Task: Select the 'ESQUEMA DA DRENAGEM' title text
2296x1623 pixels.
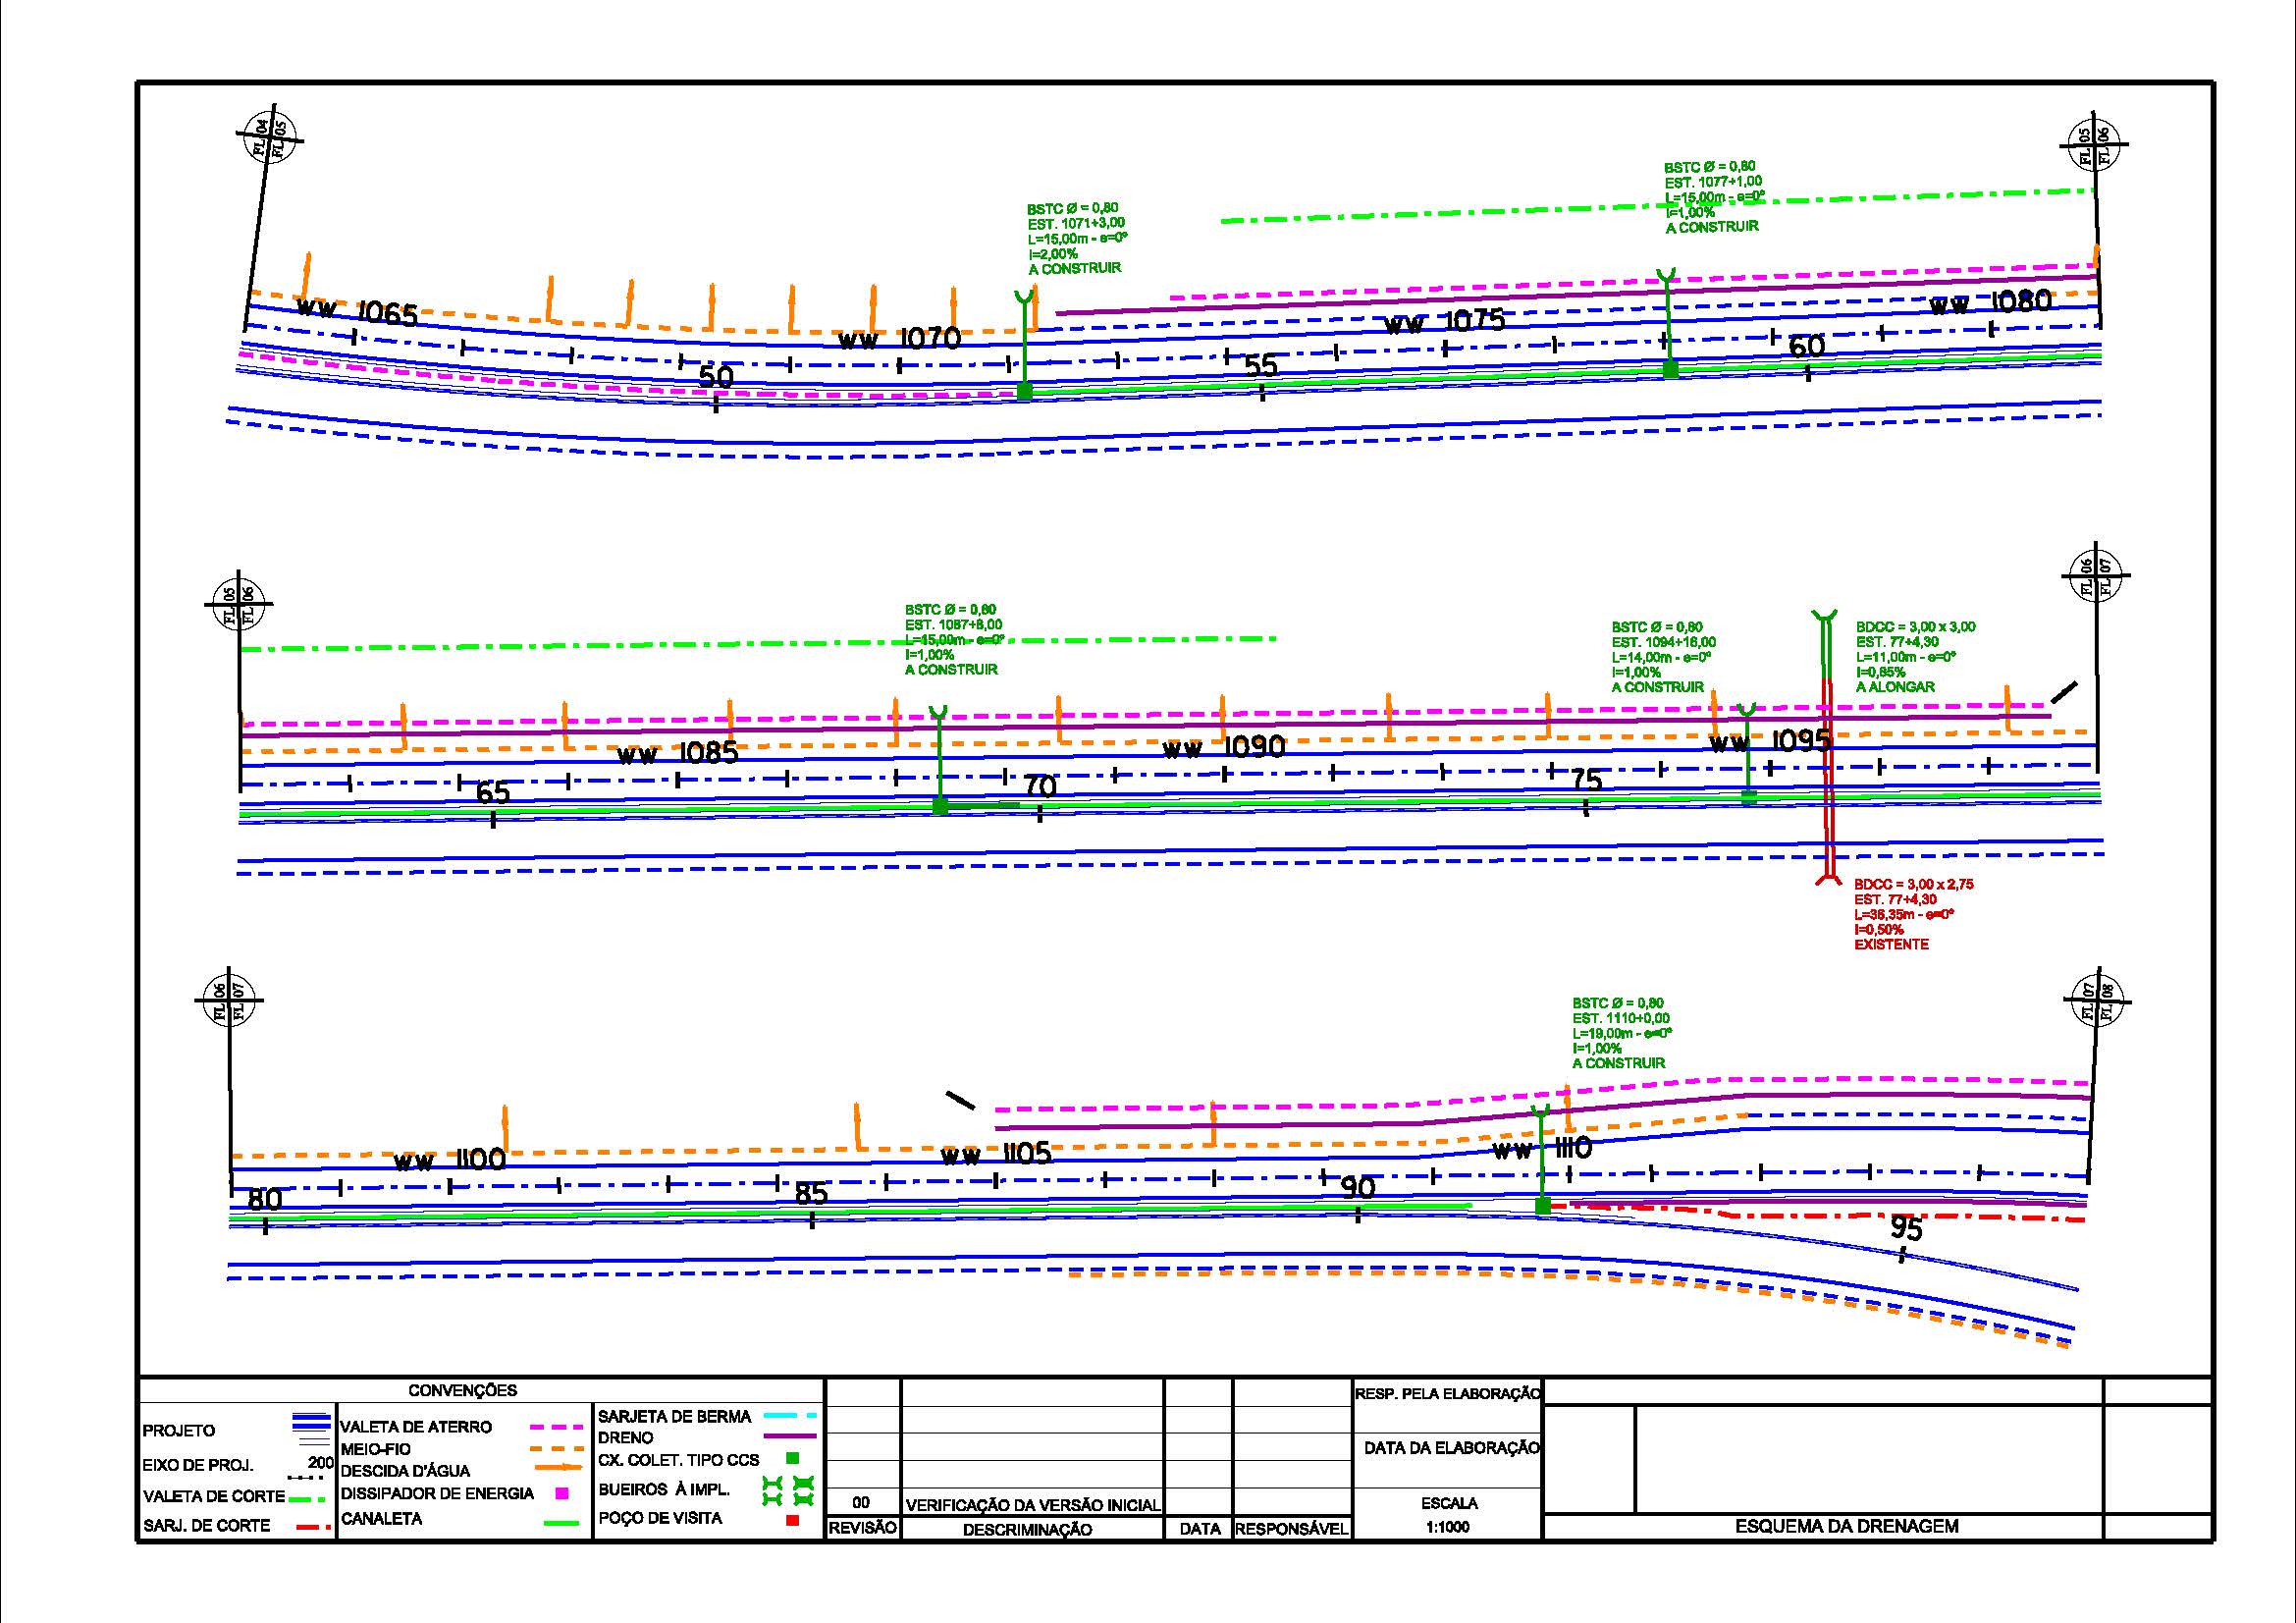Action: point(1846,1526)
